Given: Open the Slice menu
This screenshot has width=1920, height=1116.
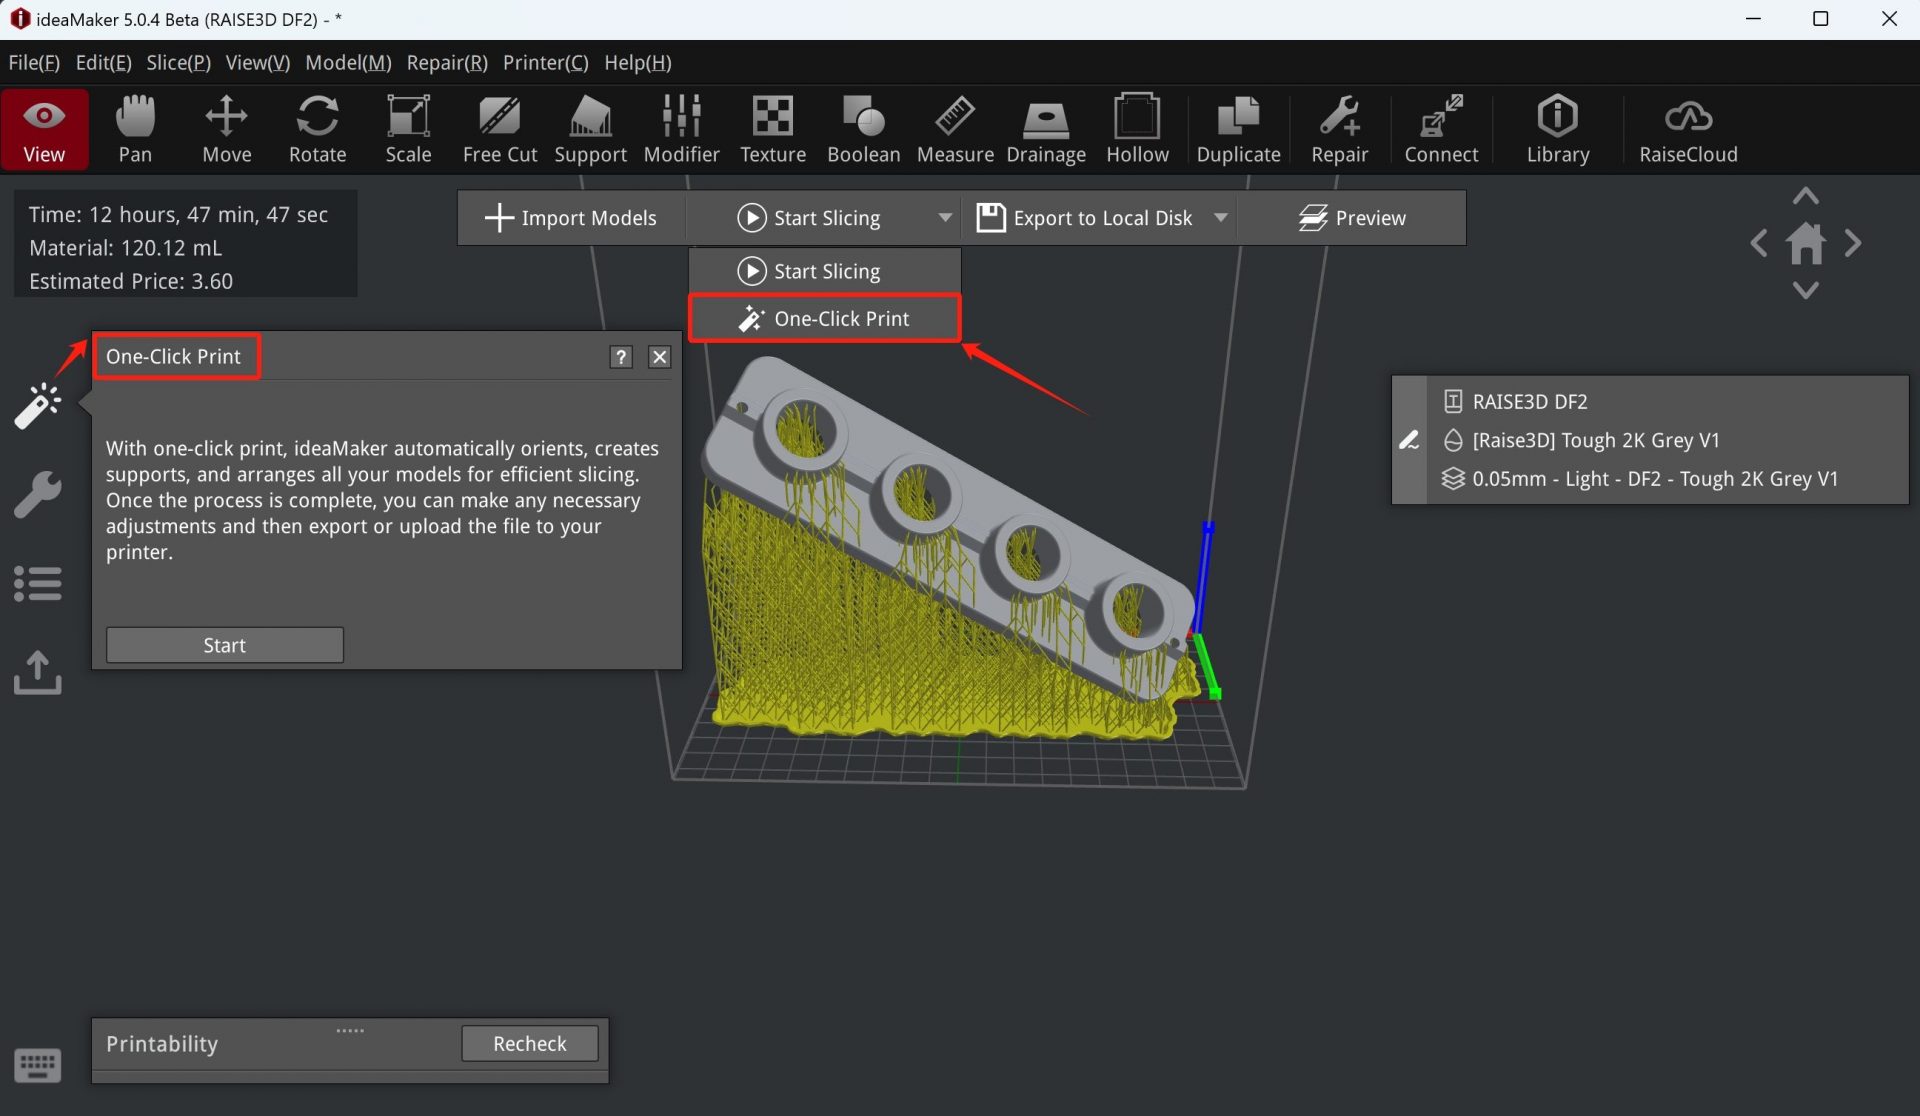Looking at the screenshot, I should pos(177,62).
